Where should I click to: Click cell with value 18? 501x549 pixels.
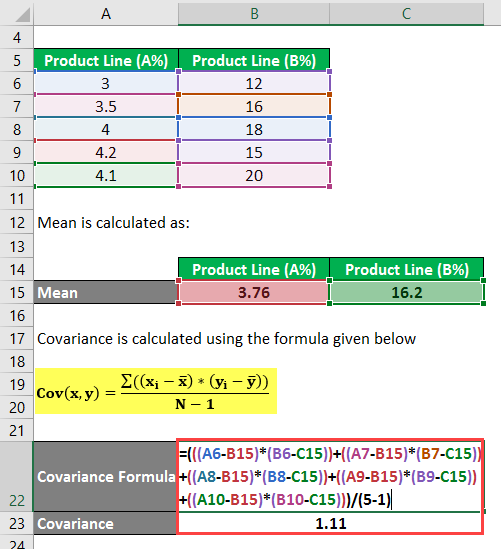click(x=254, y=130)
